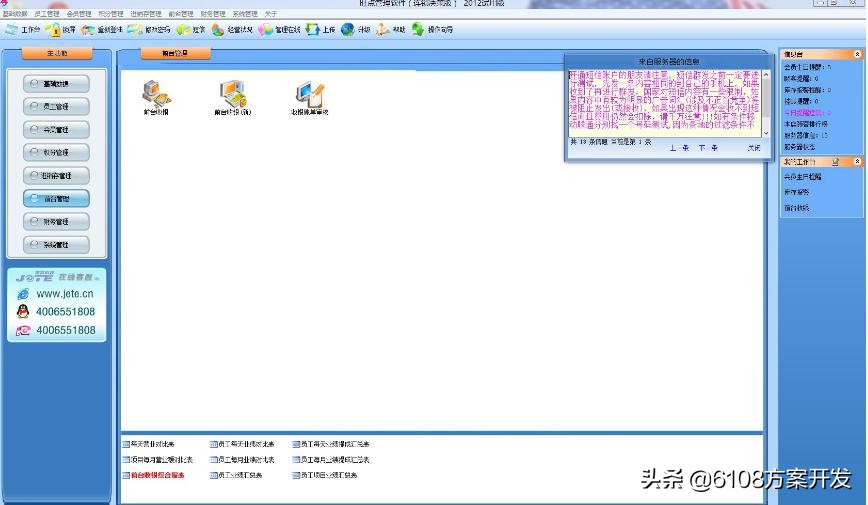This screenshot has height=505, width=868.
Task: Click the 关闭 link in server message popup
Action: [x=753, y=147]
